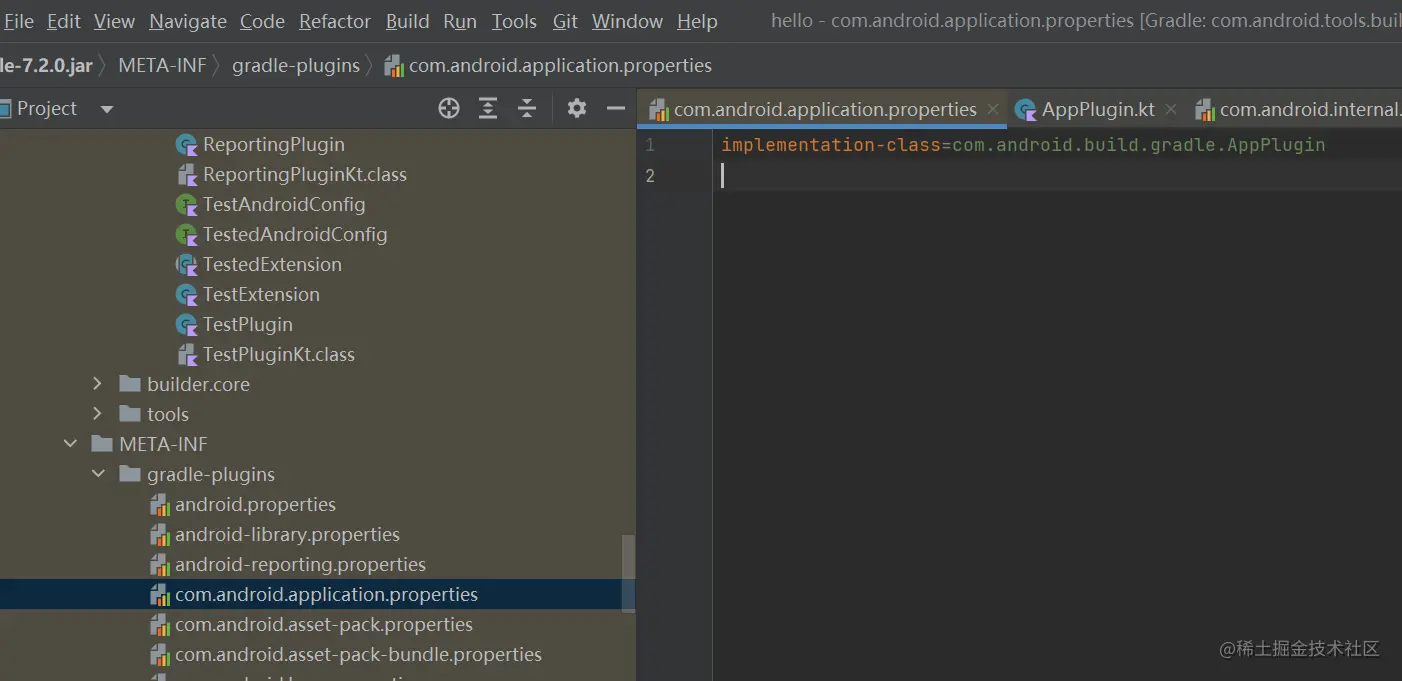This screenshot has height=681, width=1402.
Task: Open the Project view dropdown
Action: (x=107, y=109)
